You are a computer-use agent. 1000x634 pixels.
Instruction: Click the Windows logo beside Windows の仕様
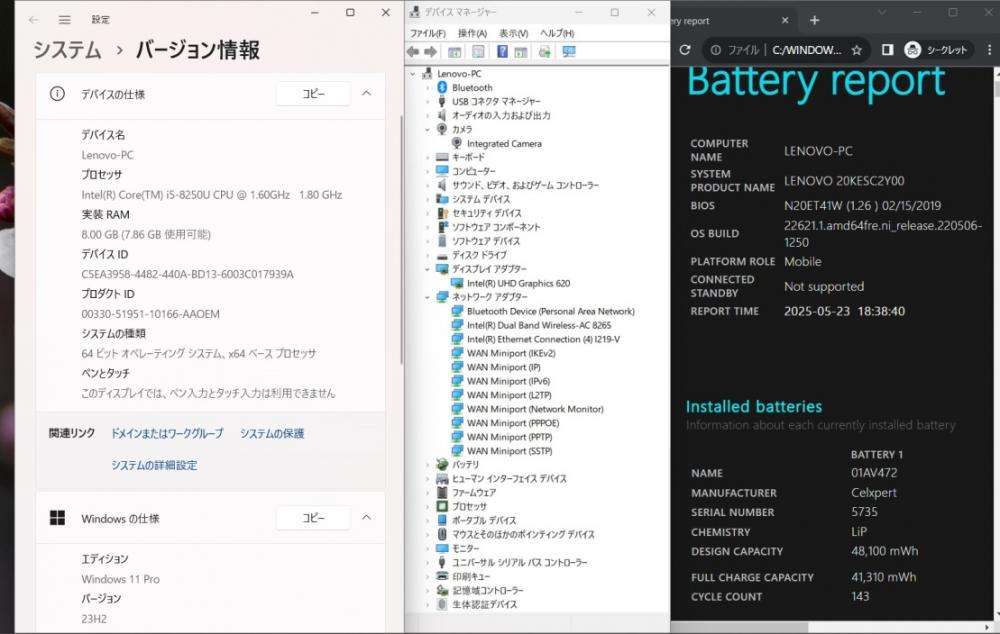[x=57, y=518]
